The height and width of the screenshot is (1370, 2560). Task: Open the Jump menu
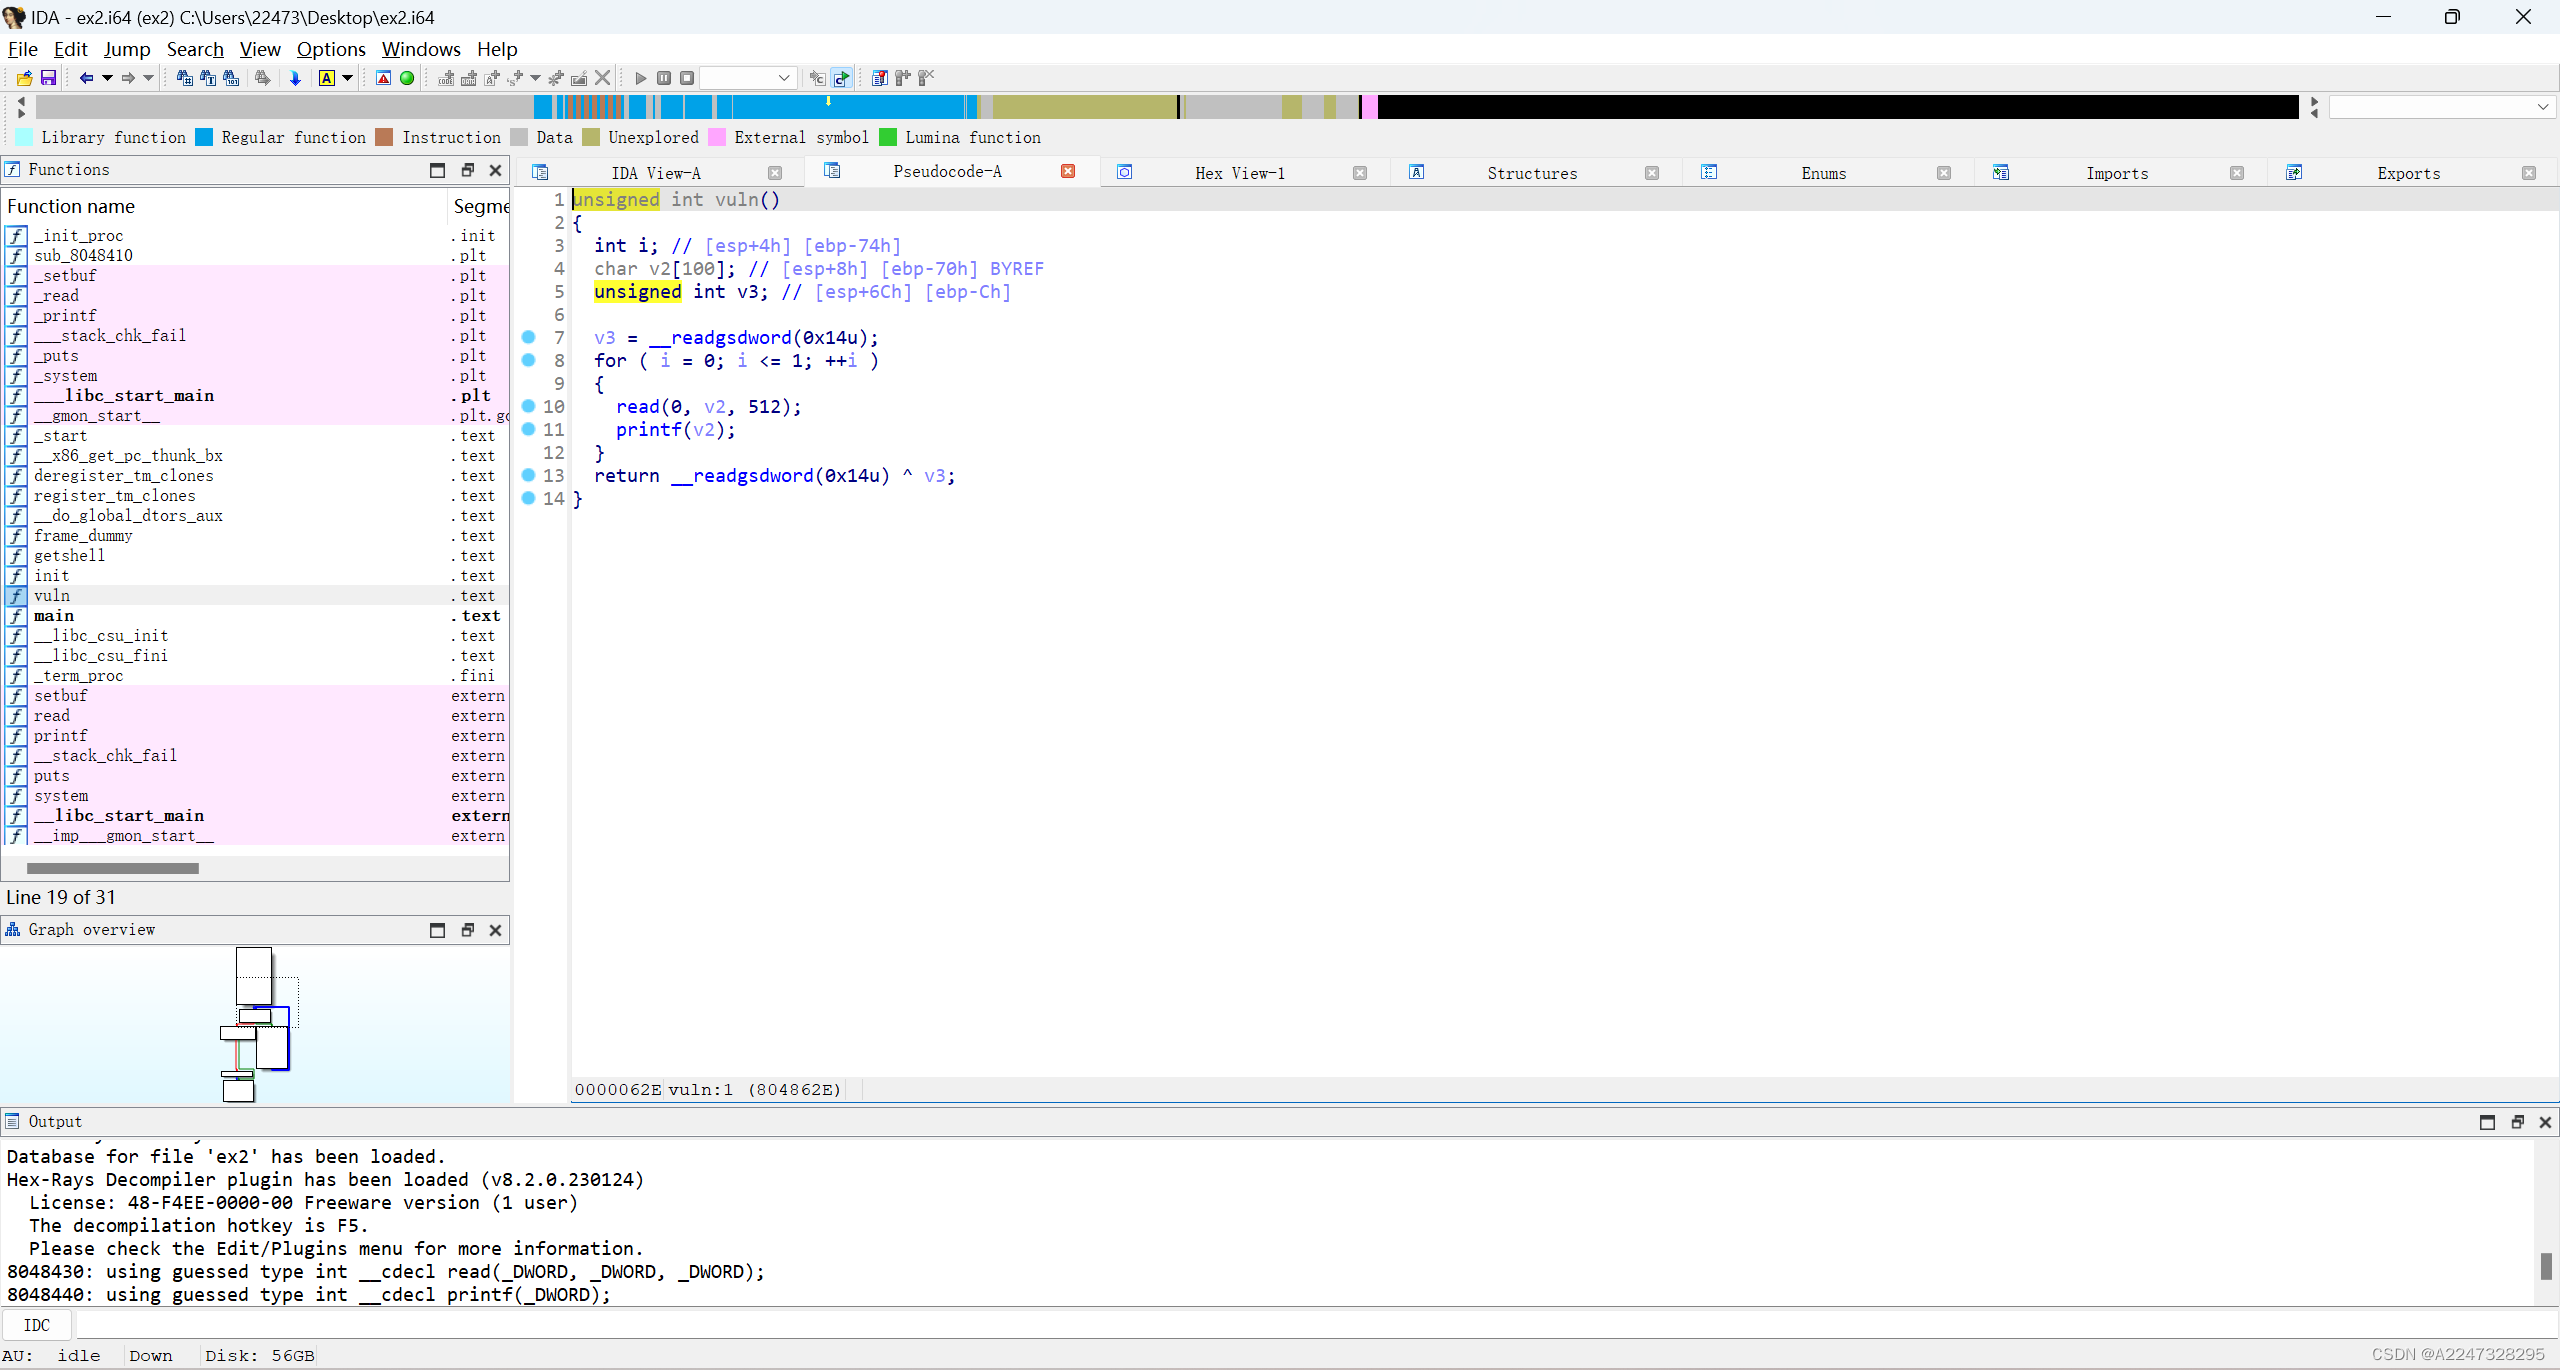pyautogui.click(x=128, y=48)
